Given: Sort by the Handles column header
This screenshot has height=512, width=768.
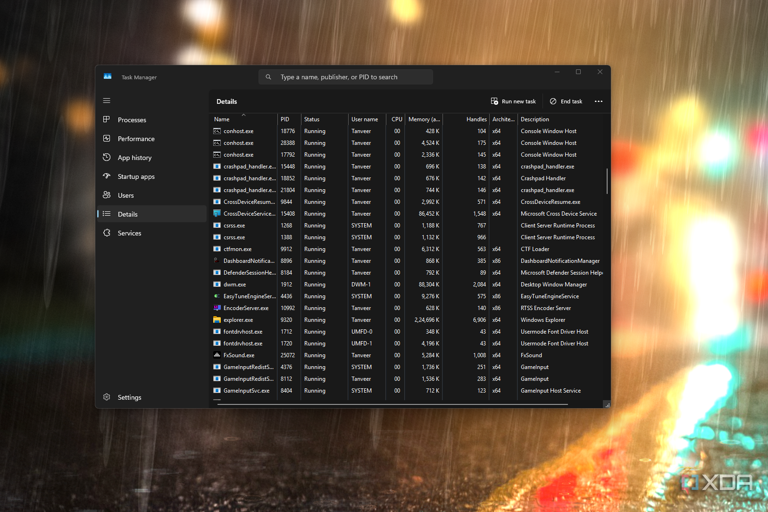Looking at the screenshot, I should (466, 119).
